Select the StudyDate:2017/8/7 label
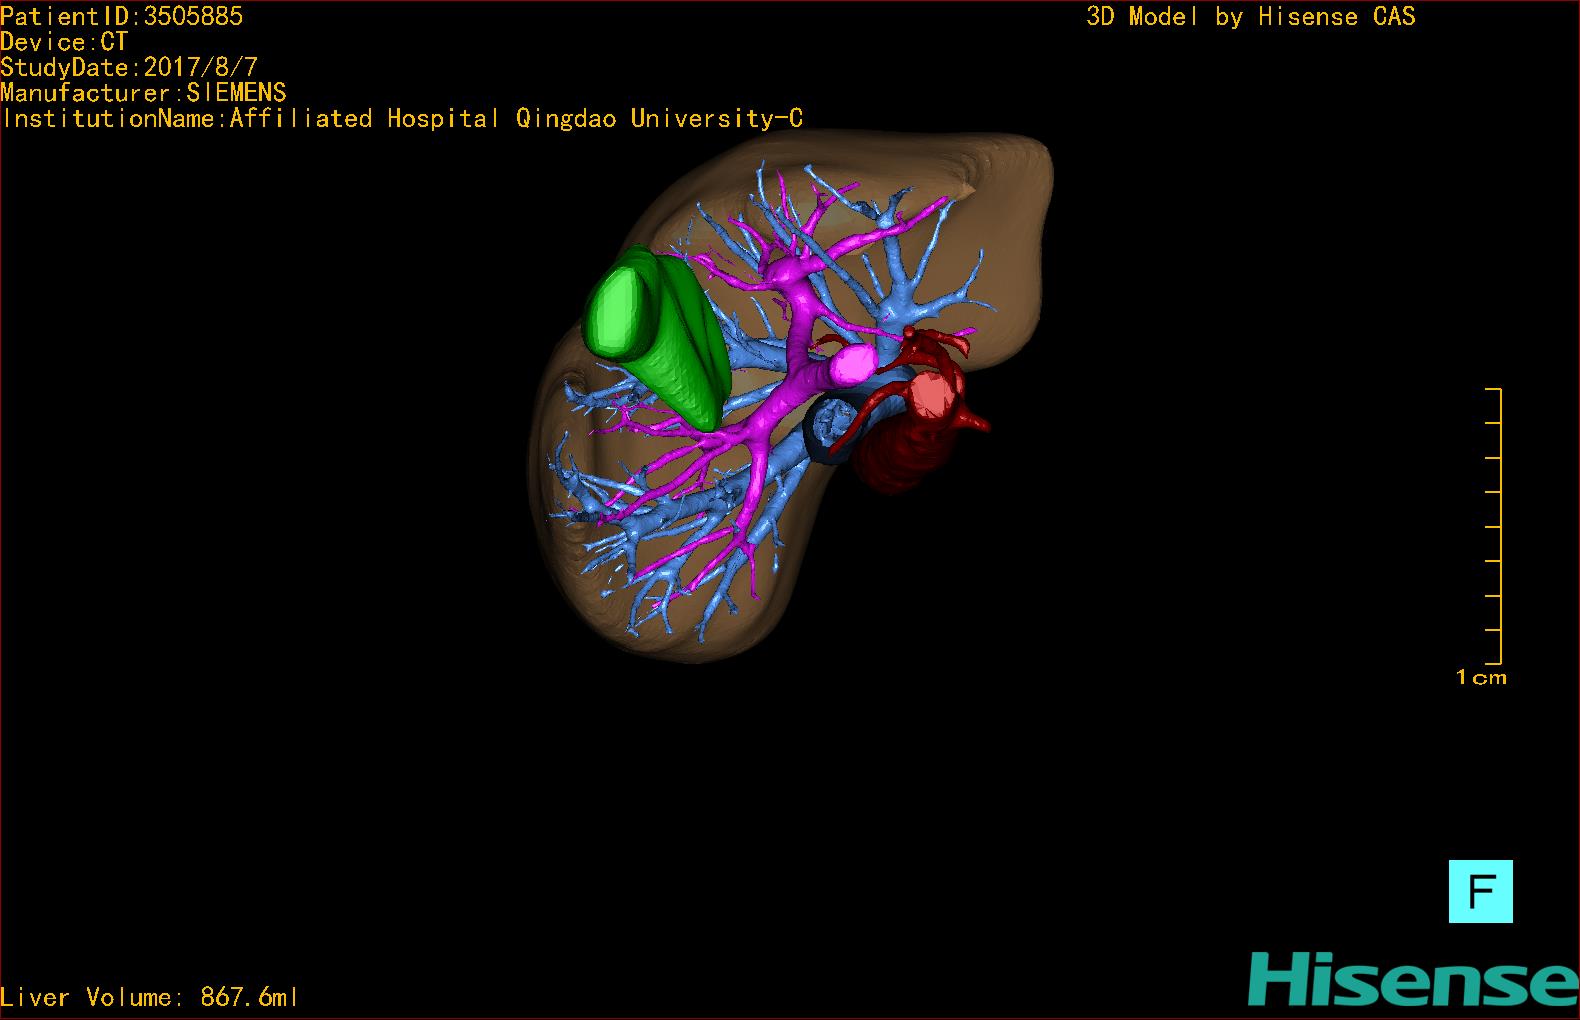The width and height of the screenshot is (1580, 1020). 129,68
